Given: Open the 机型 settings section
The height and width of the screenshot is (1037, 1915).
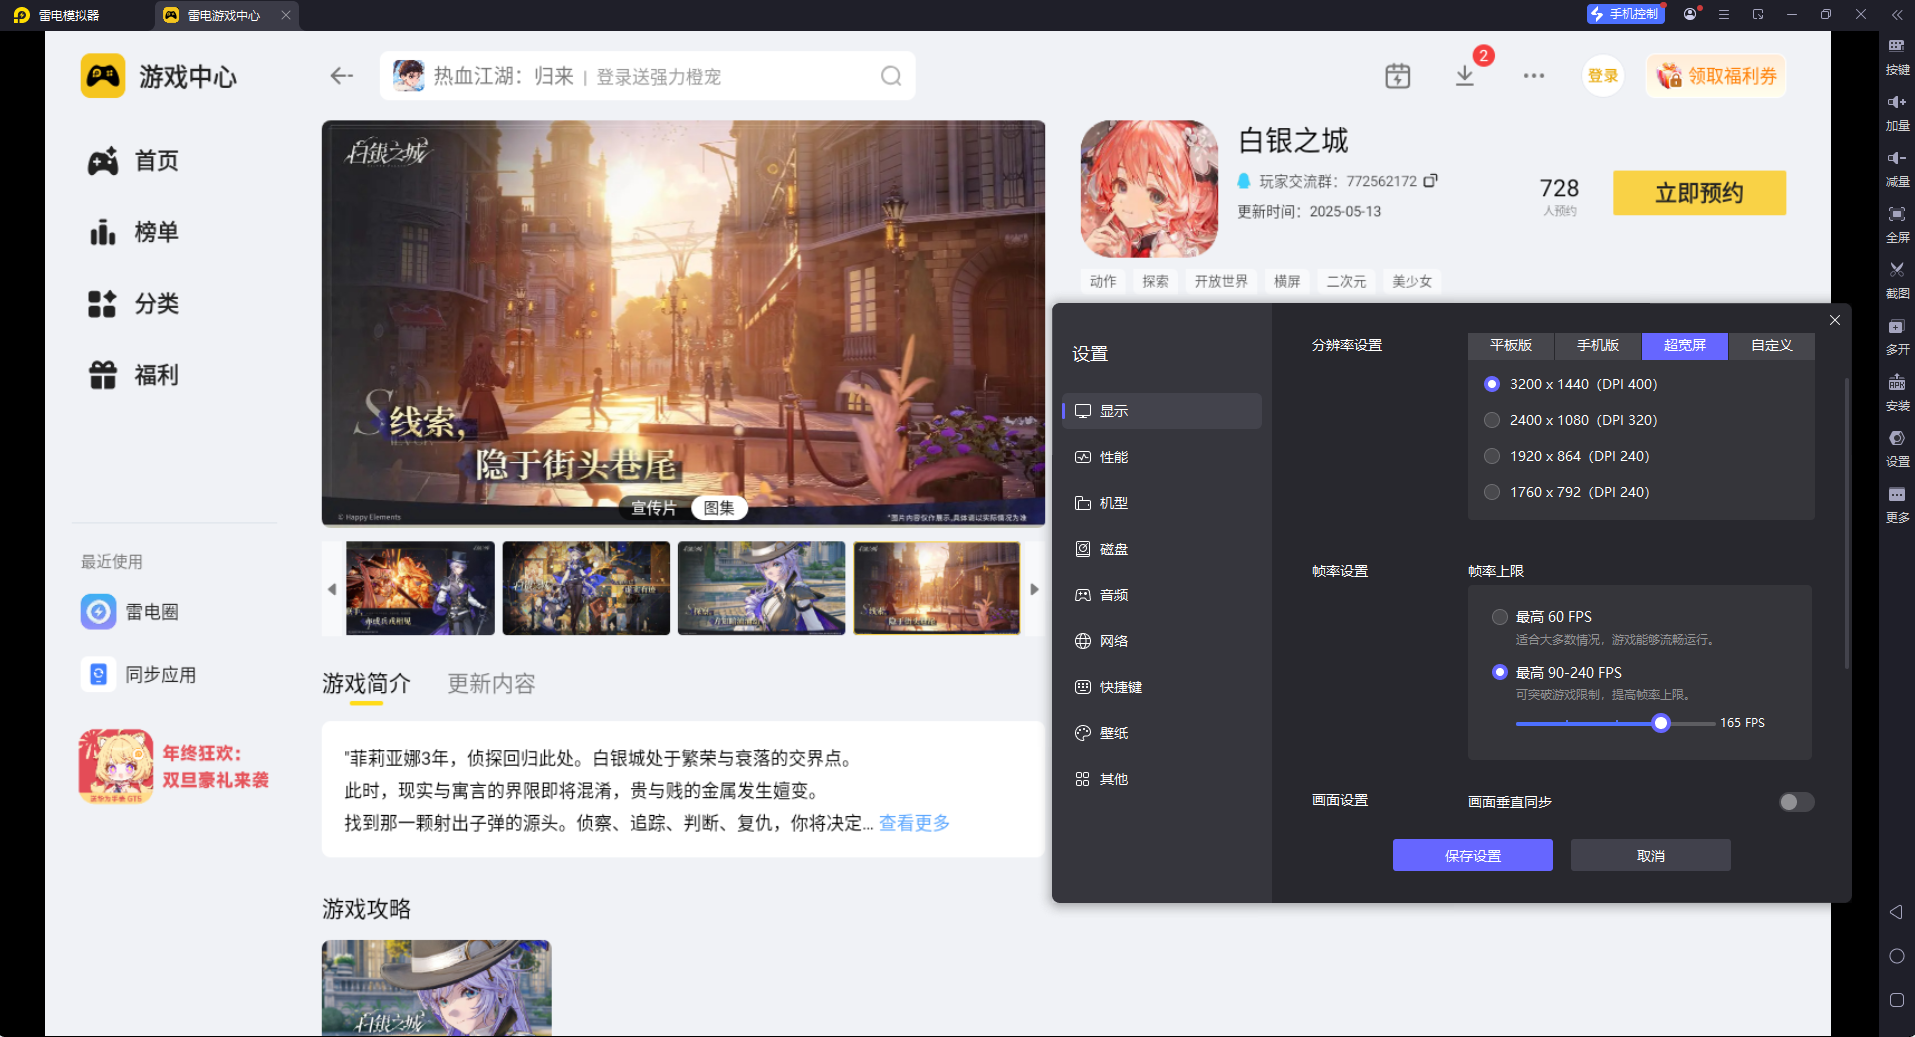Looking at the screenshot, I should click(x=1162, y=503).
